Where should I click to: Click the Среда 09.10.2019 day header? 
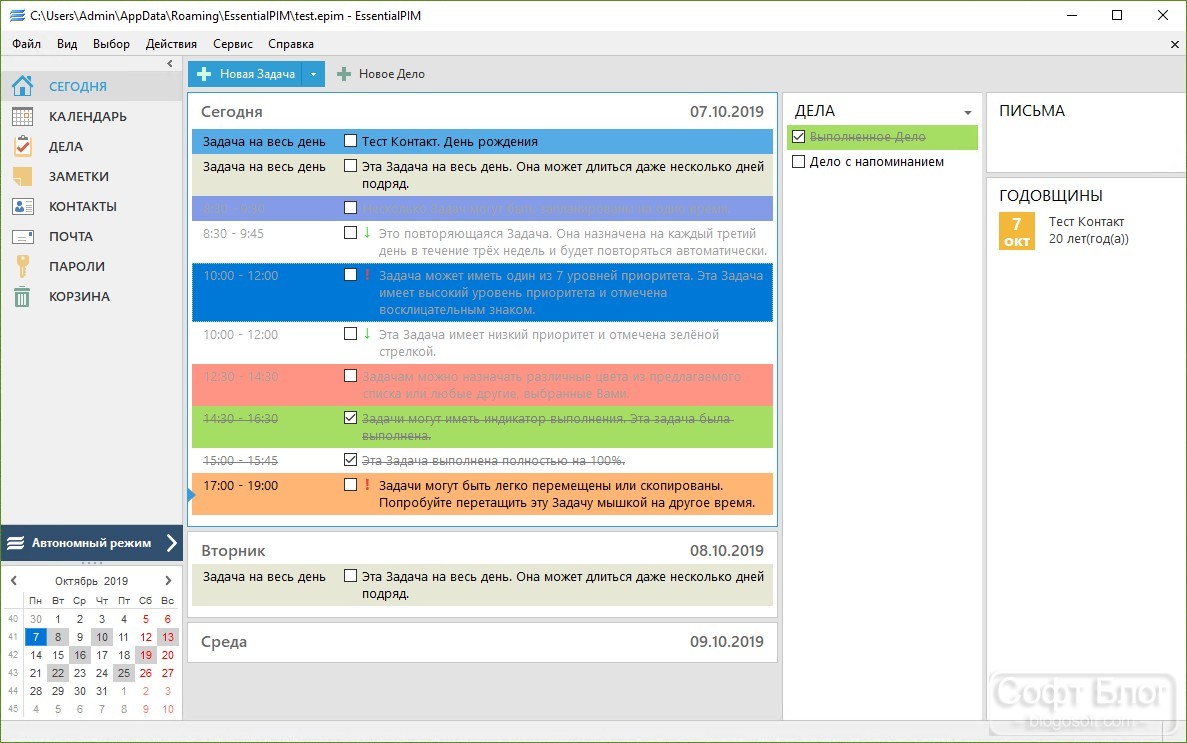coord(482,642)
